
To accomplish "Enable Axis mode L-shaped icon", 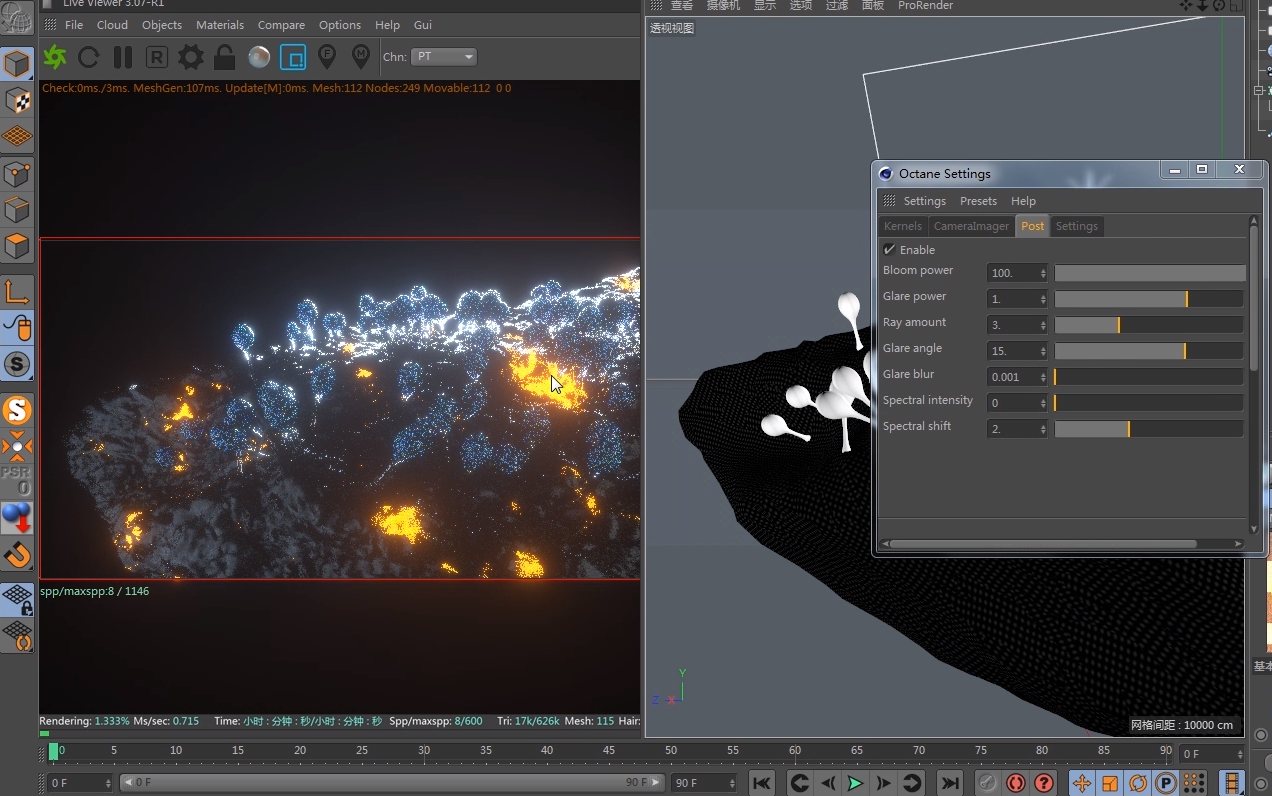I will (x=18, y=291).
